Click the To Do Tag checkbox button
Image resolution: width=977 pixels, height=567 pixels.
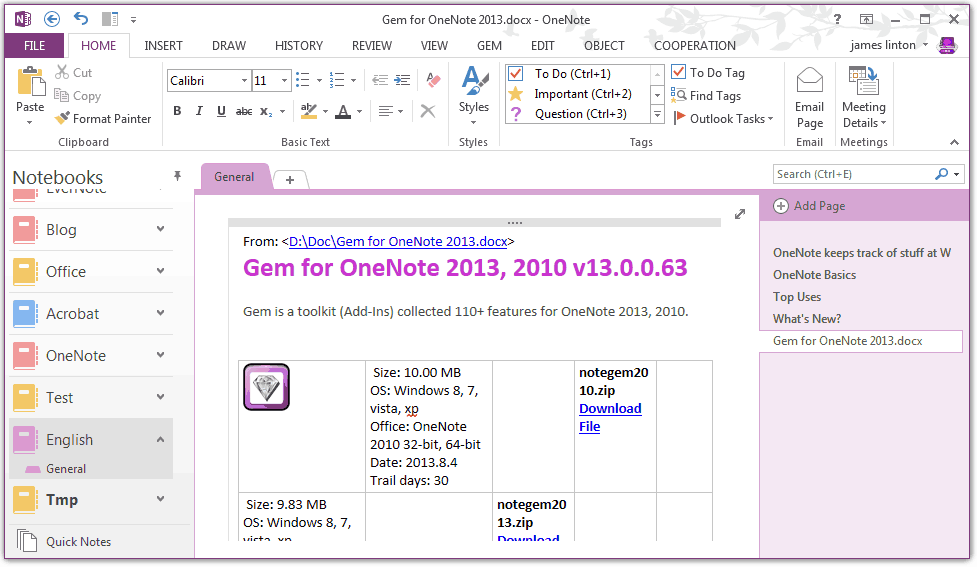tap(708, 72)
